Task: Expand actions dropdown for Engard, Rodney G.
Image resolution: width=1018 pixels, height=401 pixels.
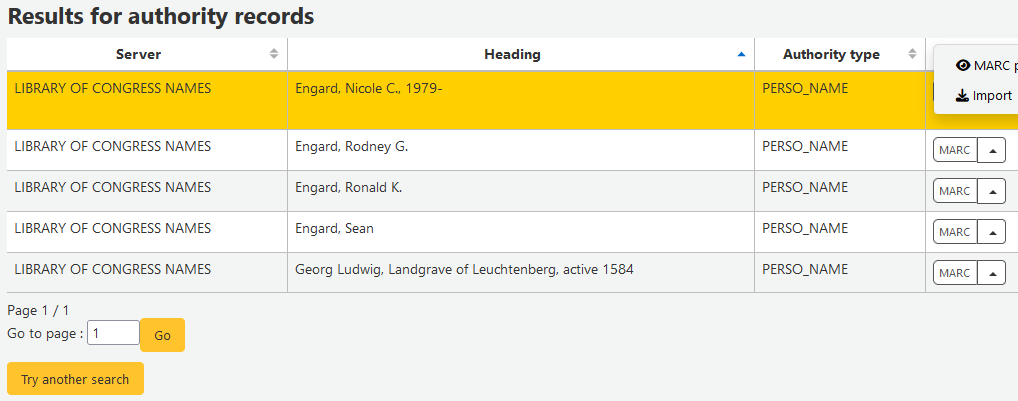Action: tap(991, 150)
